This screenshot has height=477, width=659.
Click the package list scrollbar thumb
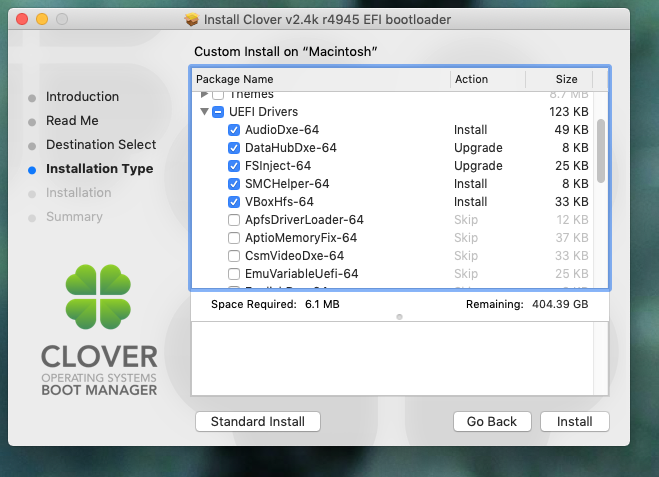pos(601,151)
